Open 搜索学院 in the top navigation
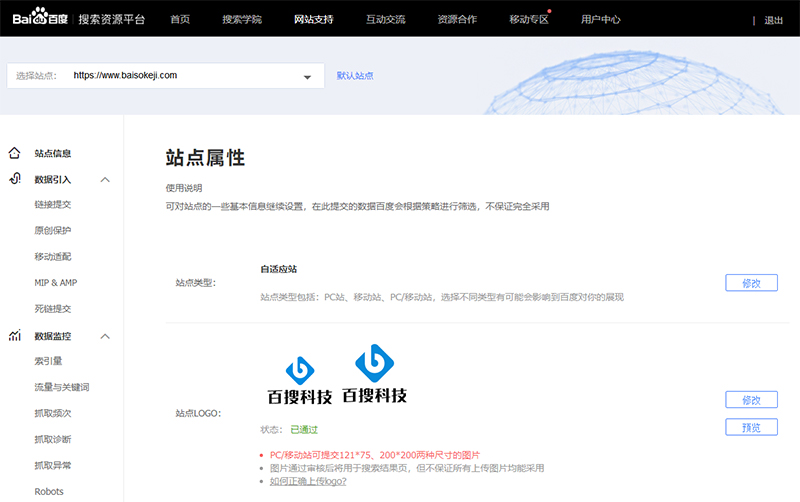Image resolution: width=800 pixels, height=502 pixels. point(242,19)
